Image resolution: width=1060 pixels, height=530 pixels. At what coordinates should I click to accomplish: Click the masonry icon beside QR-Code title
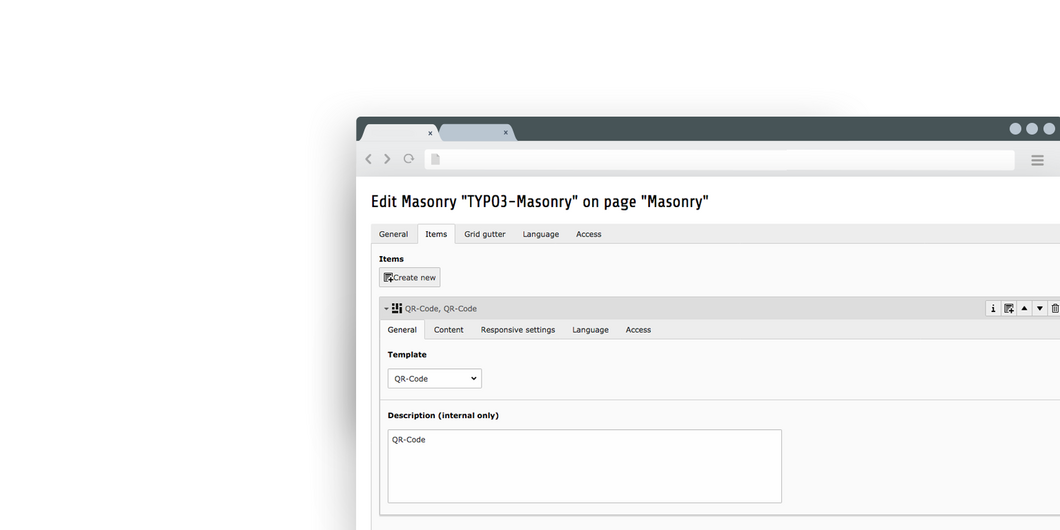[397, 309]
